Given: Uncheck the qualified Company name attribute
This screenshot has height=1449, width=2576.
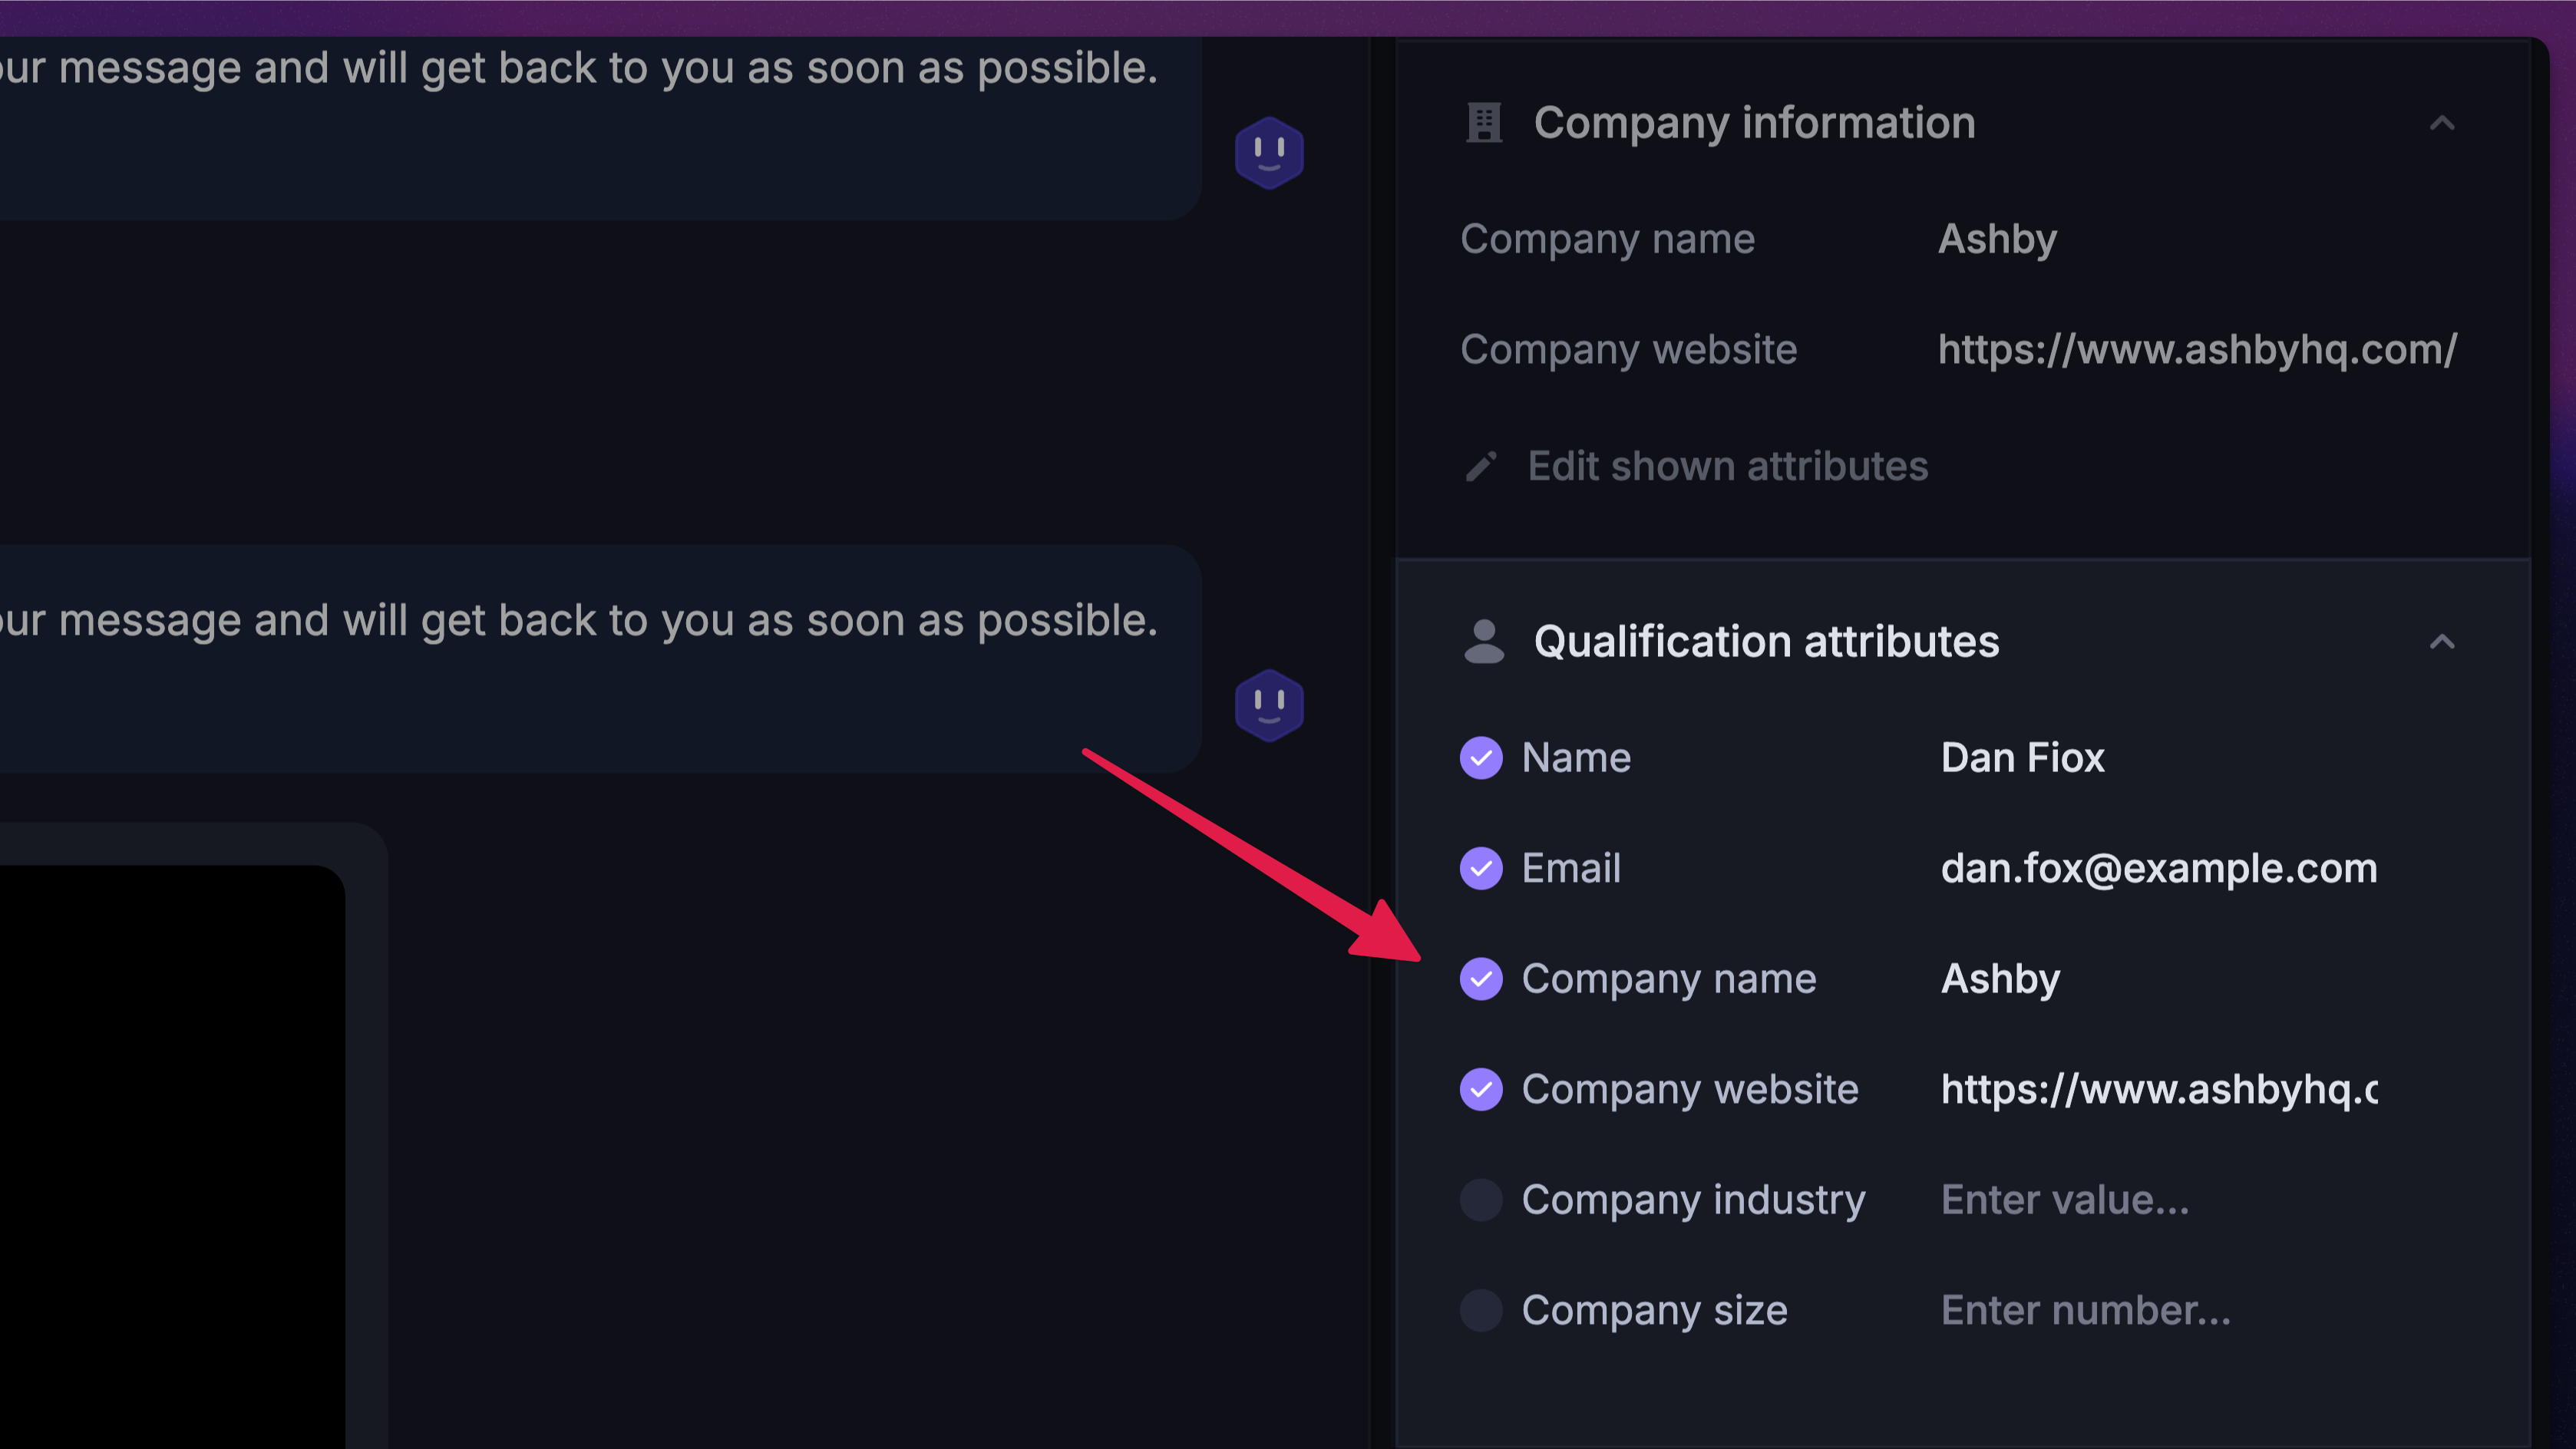Looking at the screenshot, I should [1481, 979].
